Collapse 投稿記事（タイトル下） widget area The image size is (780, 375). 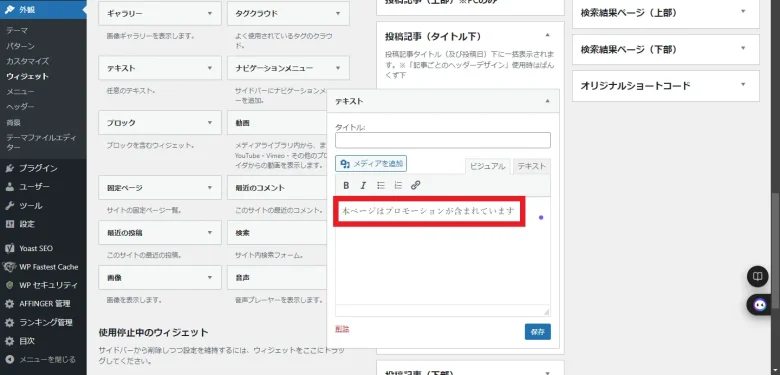tap(548, 35)
